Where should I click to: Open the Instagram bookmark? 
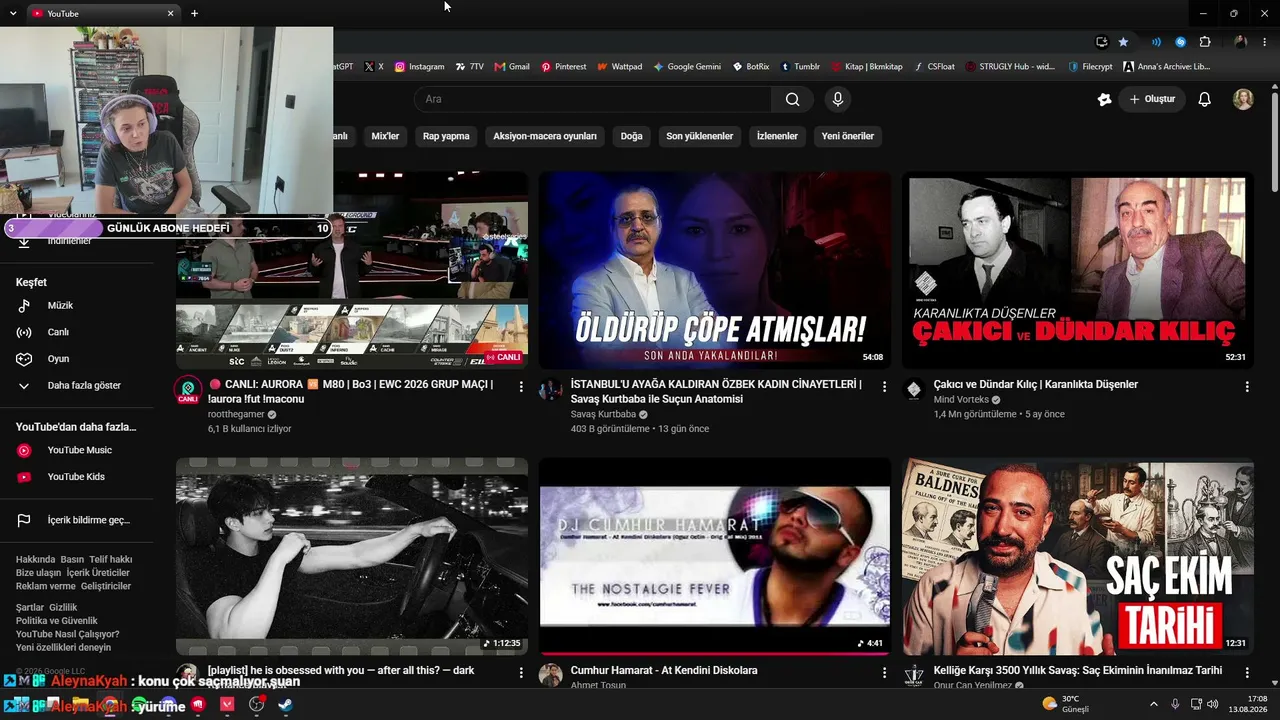point(419,67)
